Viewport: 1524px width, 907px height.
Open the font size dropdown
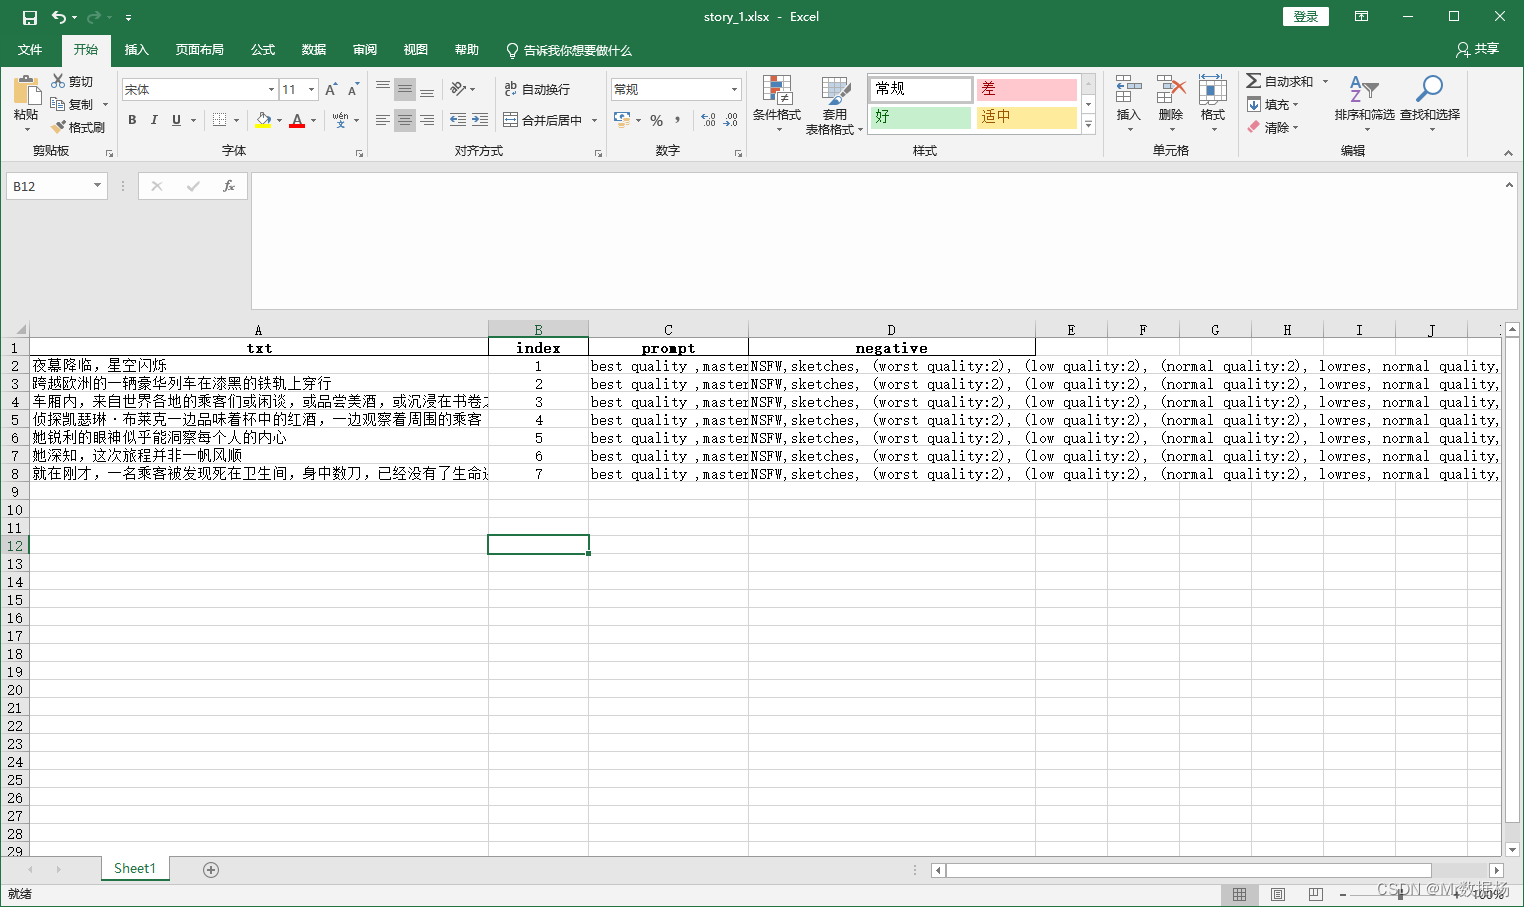click(311, 89)
